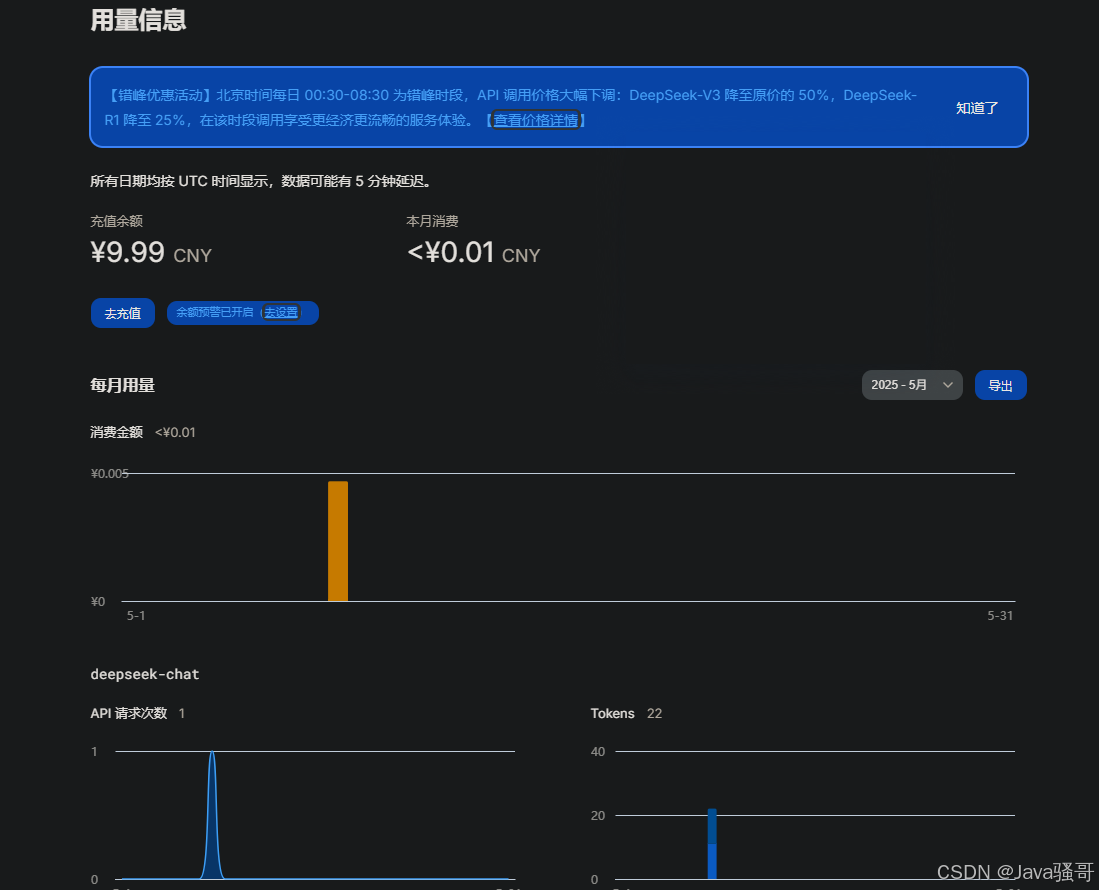Screen dimensions: 1099x890
Task: Click the 充值余额 label
Action: coord(116,221)
